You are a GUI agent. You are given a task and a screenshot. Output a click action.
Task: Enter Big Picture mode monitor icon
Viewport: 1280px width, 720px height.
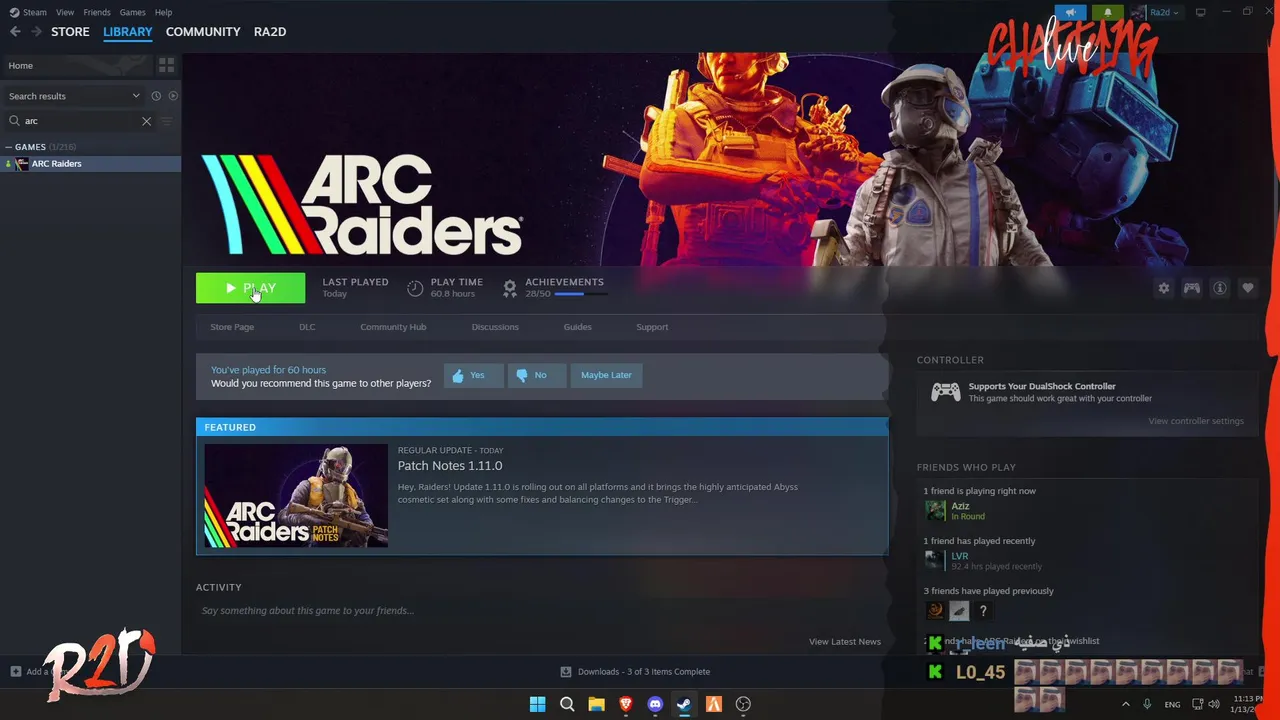[x=1201, y=12]
